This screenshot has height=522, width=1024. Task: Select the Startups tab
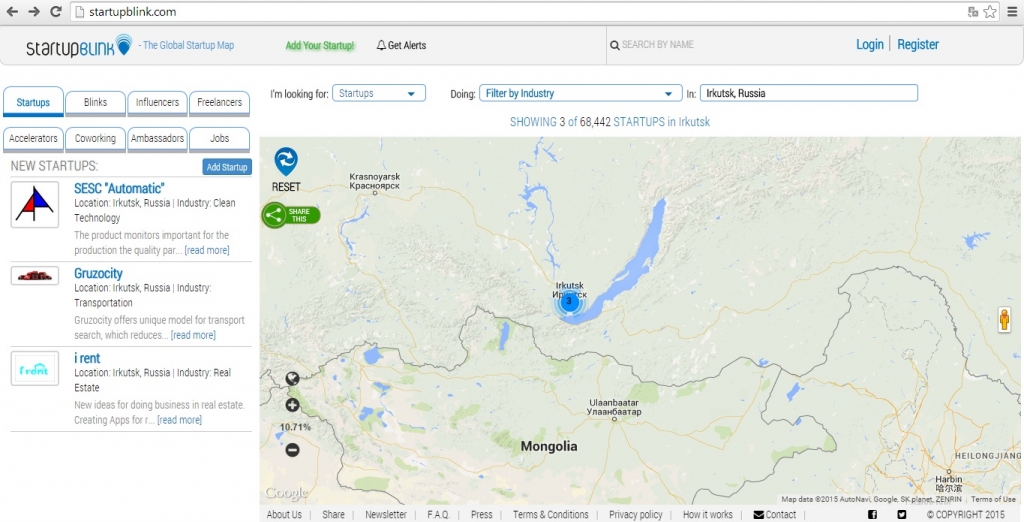tap(33, 103)
